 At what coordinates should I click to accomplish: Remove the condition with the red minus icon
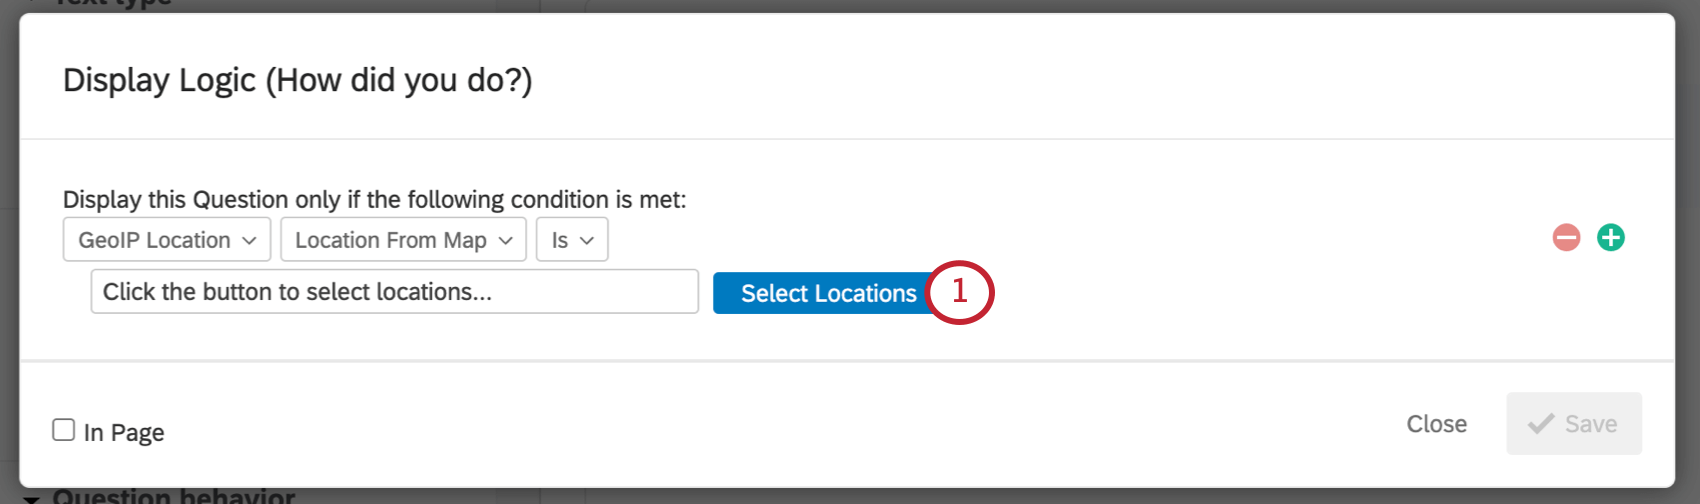1566,238
